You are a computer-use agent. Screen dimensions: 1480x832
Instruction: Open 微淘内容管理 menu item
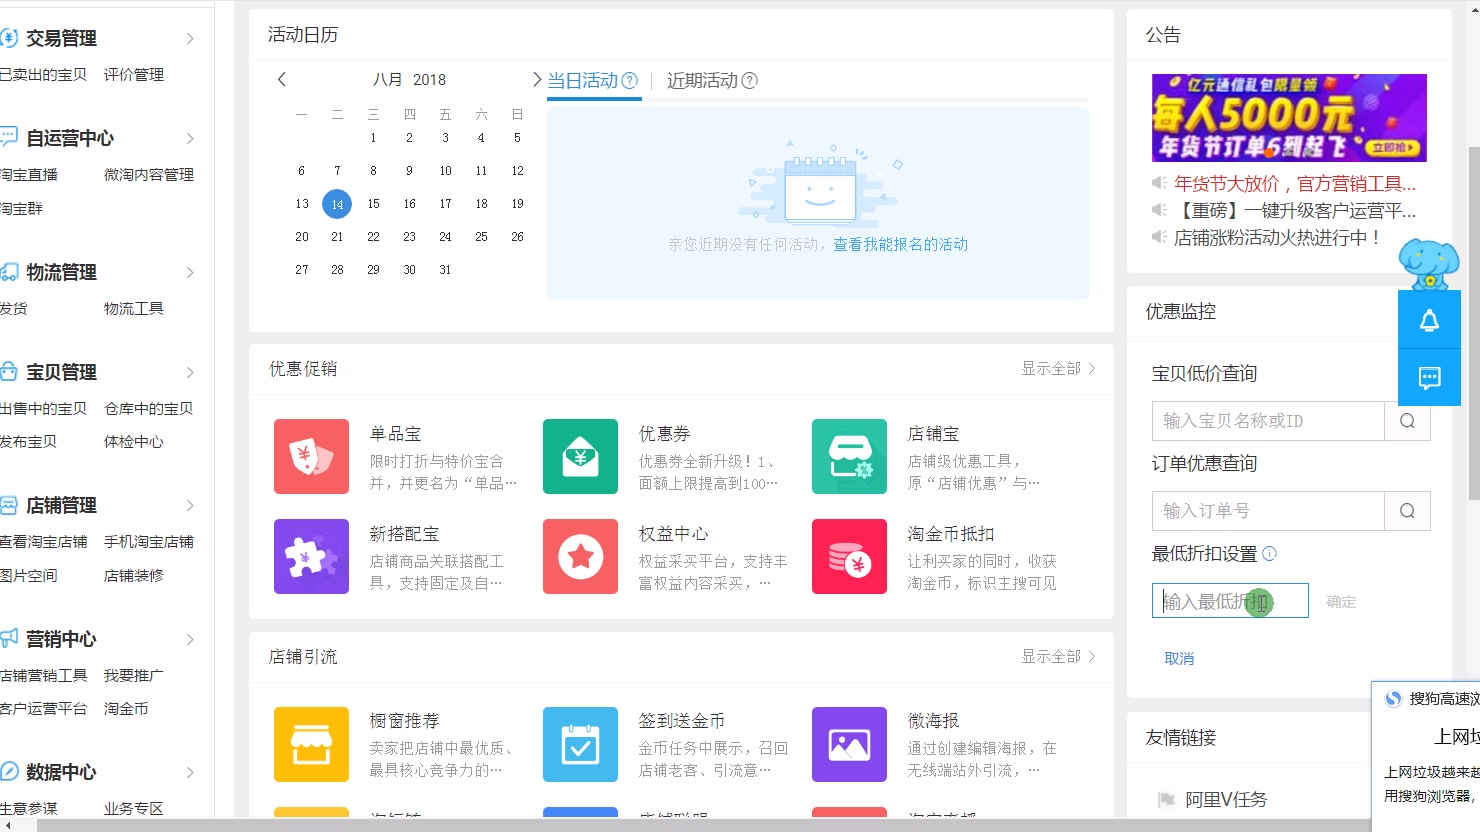click(149, 175)
